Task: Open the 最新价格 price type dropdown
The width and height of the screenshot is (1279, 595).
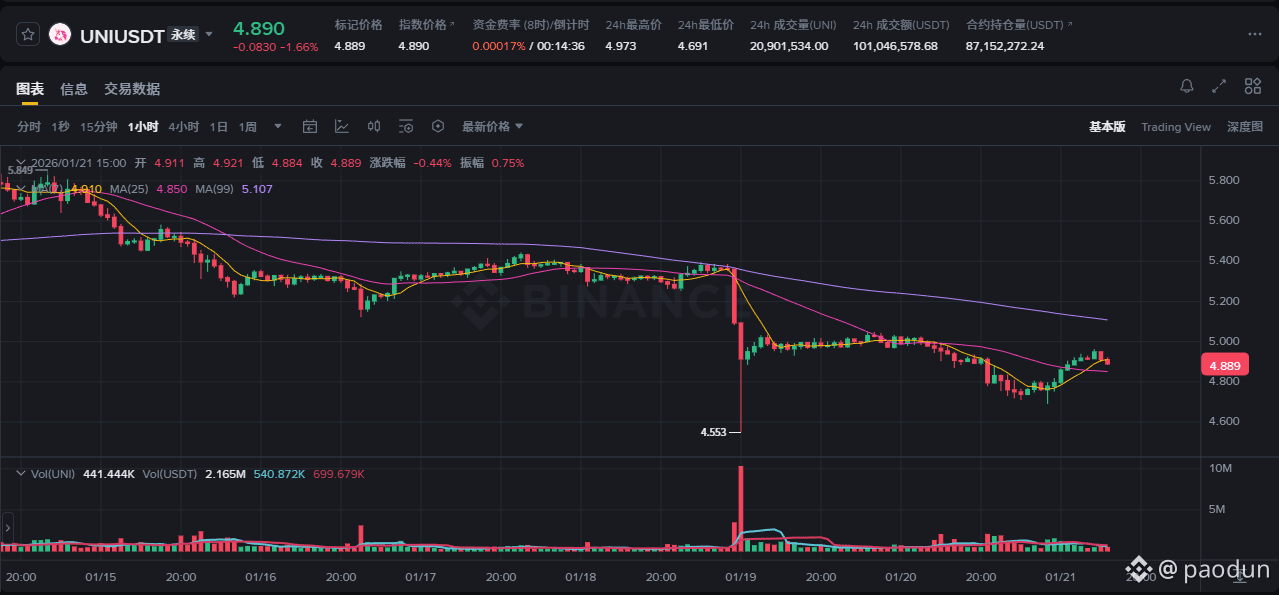Action: tap(492, 127)
